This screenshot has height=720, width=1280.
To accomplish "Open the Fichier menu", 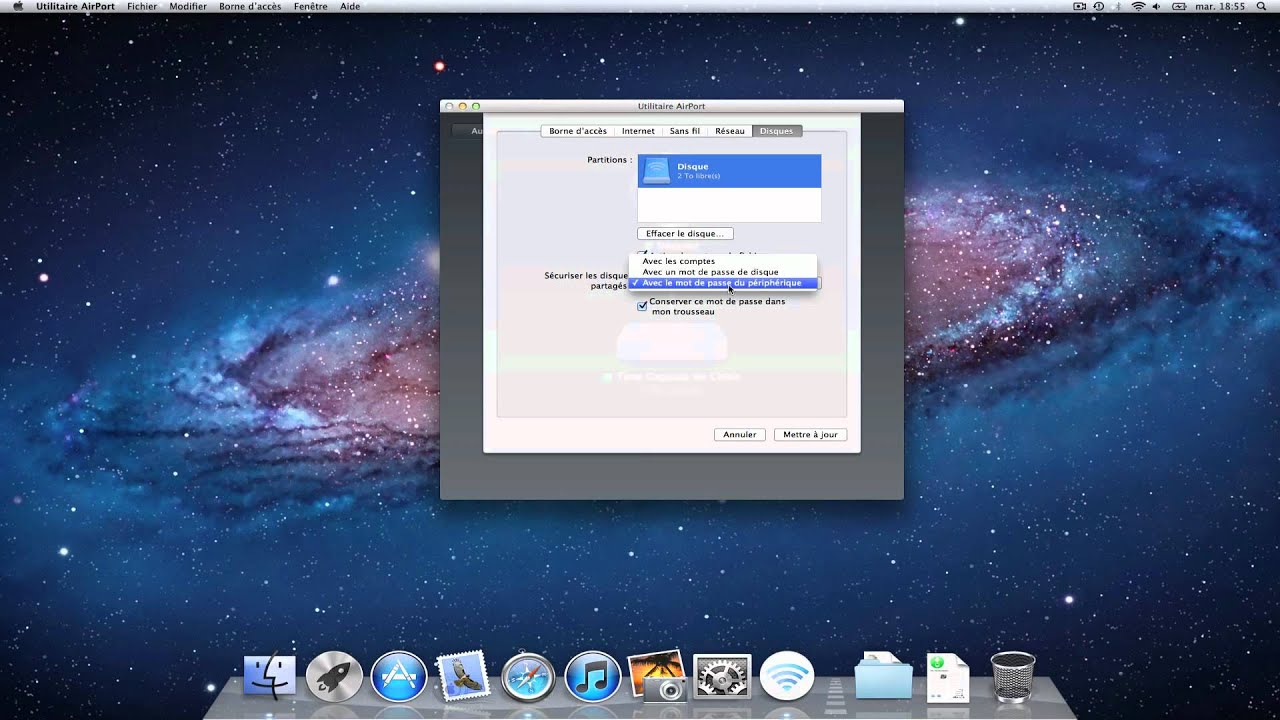I will pyautogui.click(x=142, y=6).
